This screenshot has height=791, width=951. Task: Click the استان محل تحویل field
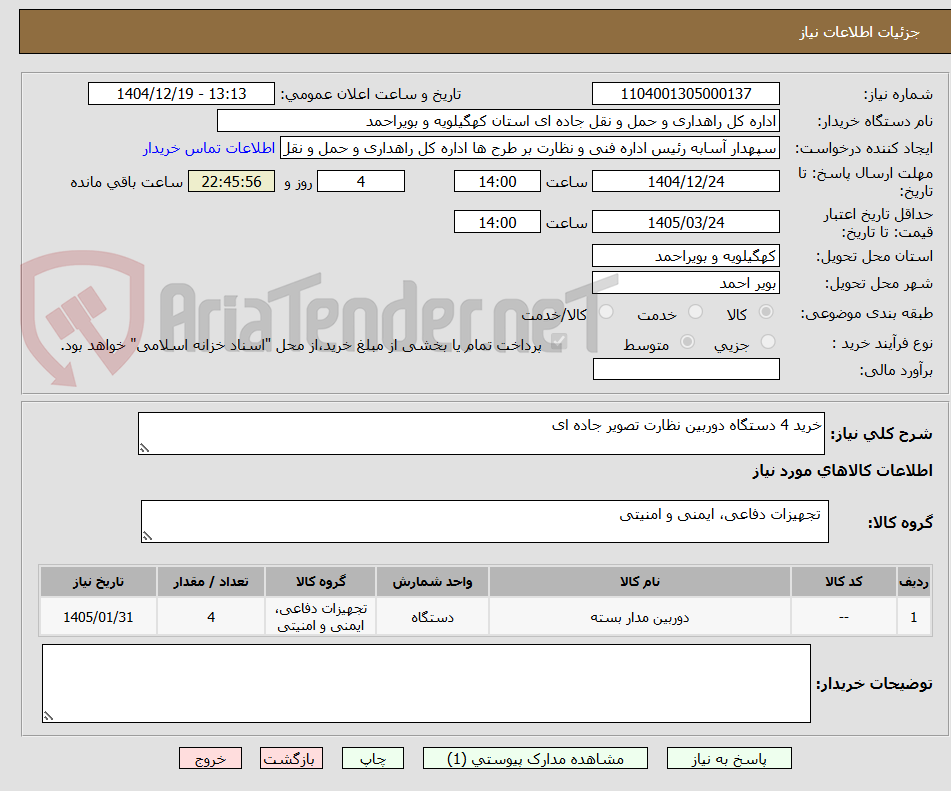tap(686, 255)
